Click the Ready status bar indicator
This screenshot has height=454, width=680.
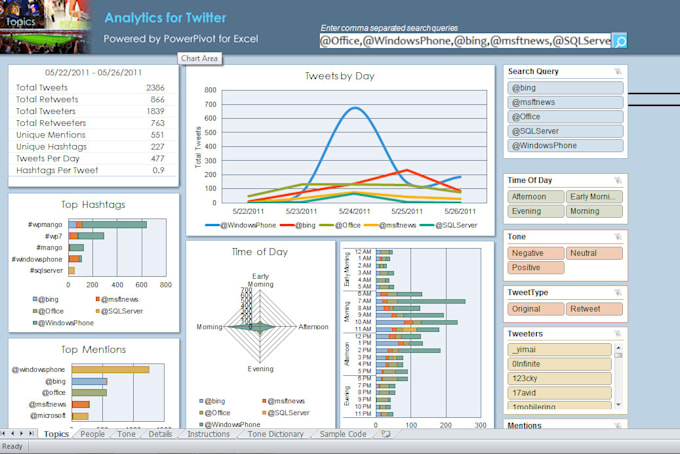pyautogui.click(x=12, y=446)
